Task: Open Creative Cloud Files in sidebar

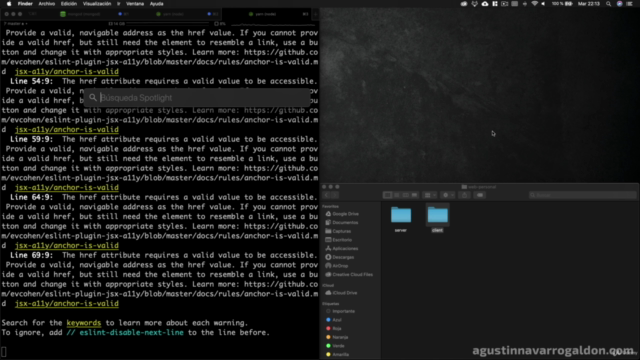Action: click(349, 274)
